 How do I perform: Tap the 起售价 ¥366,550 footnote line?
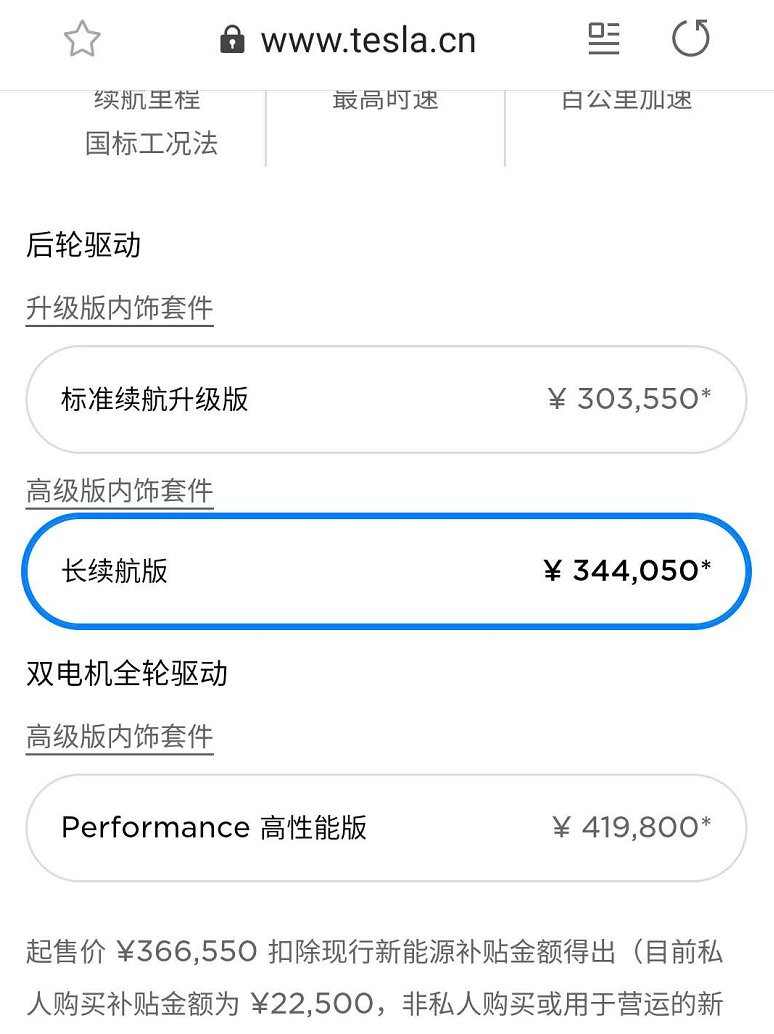(374, 952)
